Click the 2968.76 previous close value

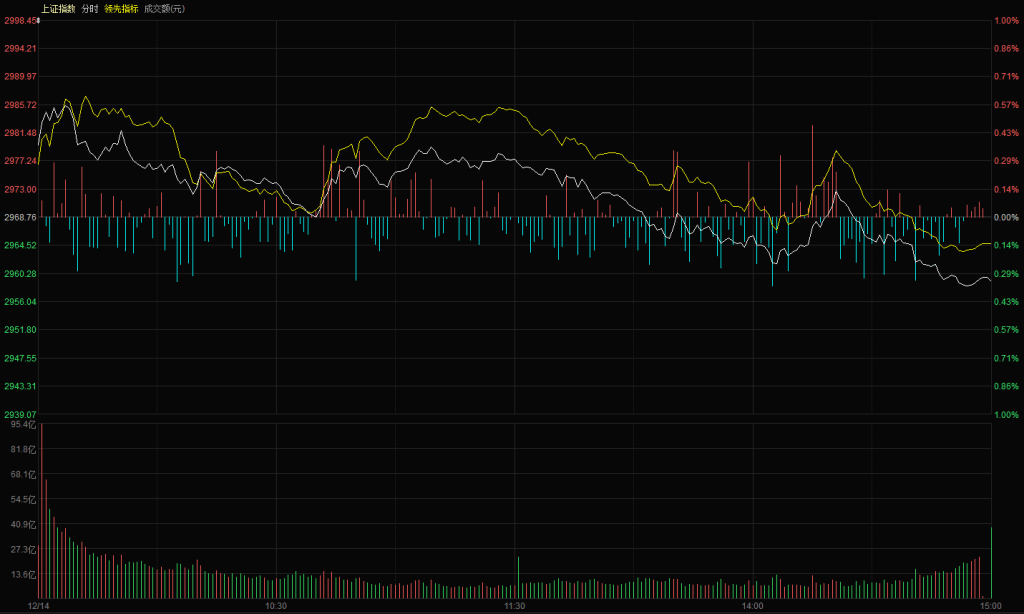click(20, 218)
